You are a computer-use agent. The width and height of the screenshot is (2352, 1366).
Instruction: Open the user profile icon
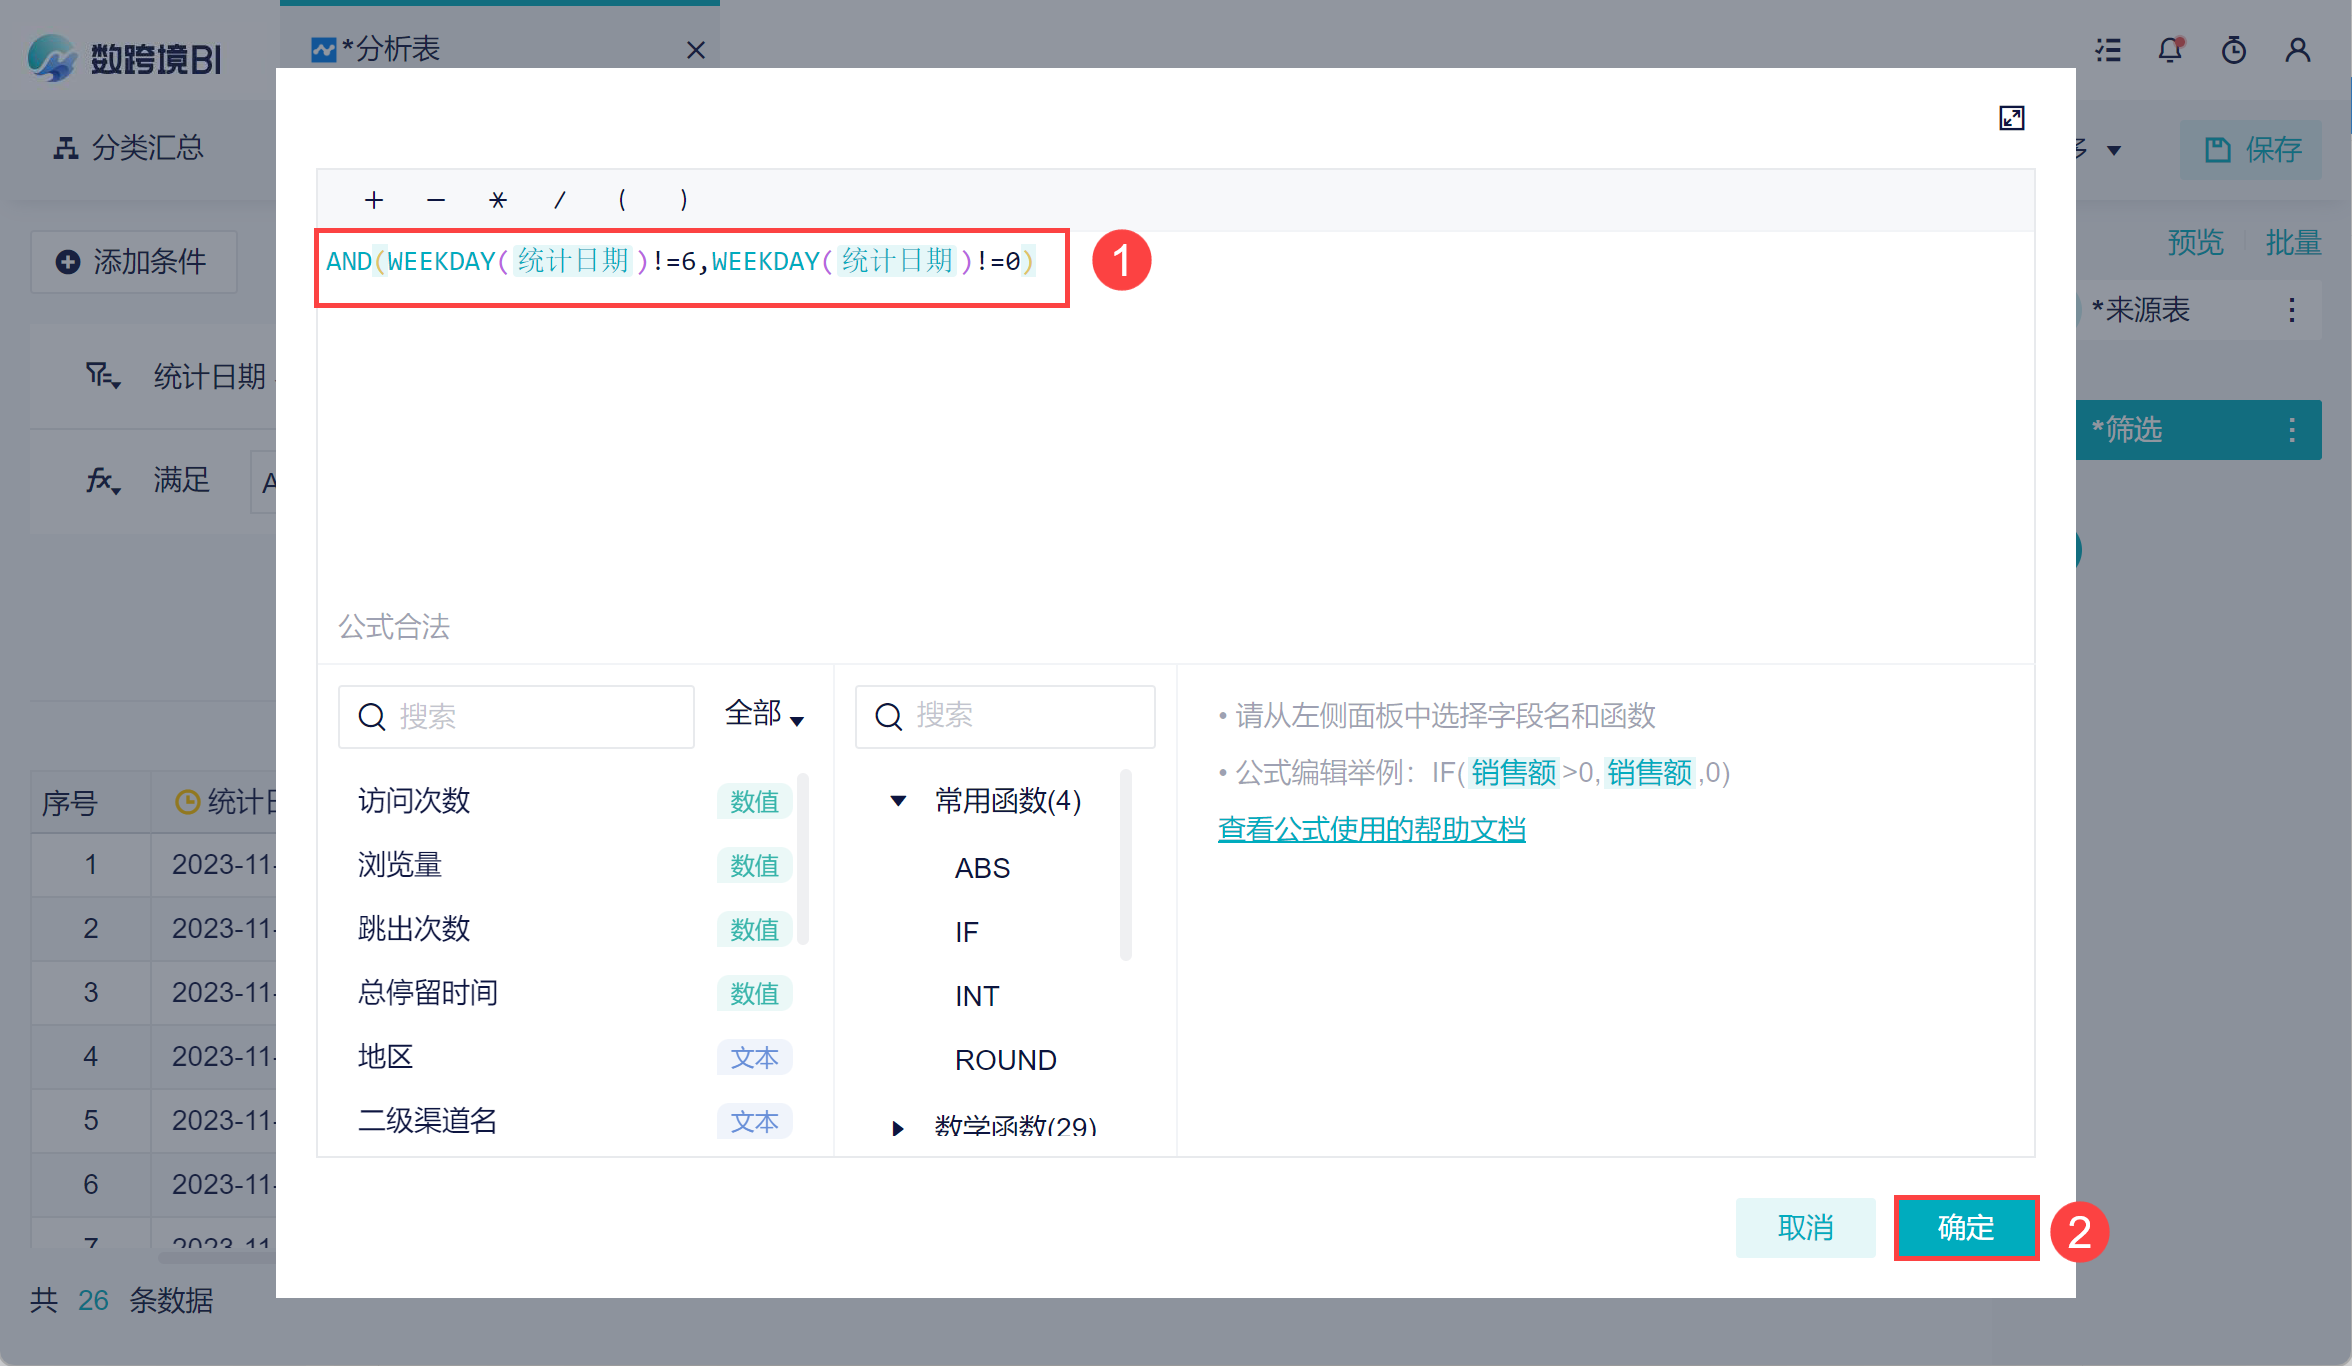[2297, 50]
